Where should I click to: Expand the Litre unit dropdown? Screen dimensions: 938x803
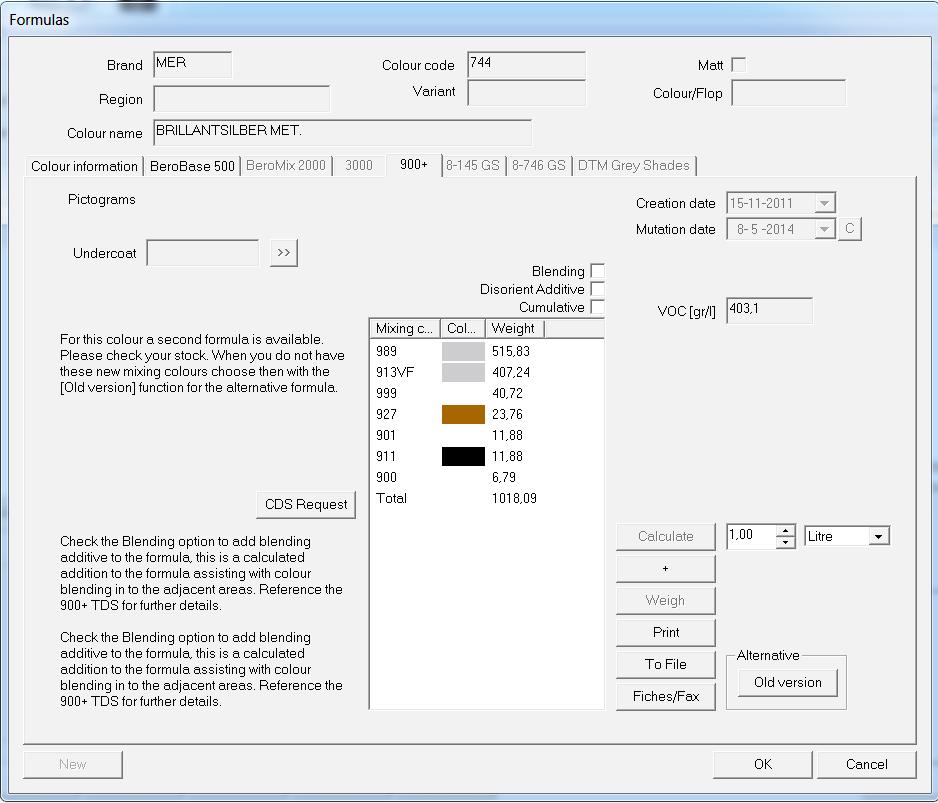[879, 536]
